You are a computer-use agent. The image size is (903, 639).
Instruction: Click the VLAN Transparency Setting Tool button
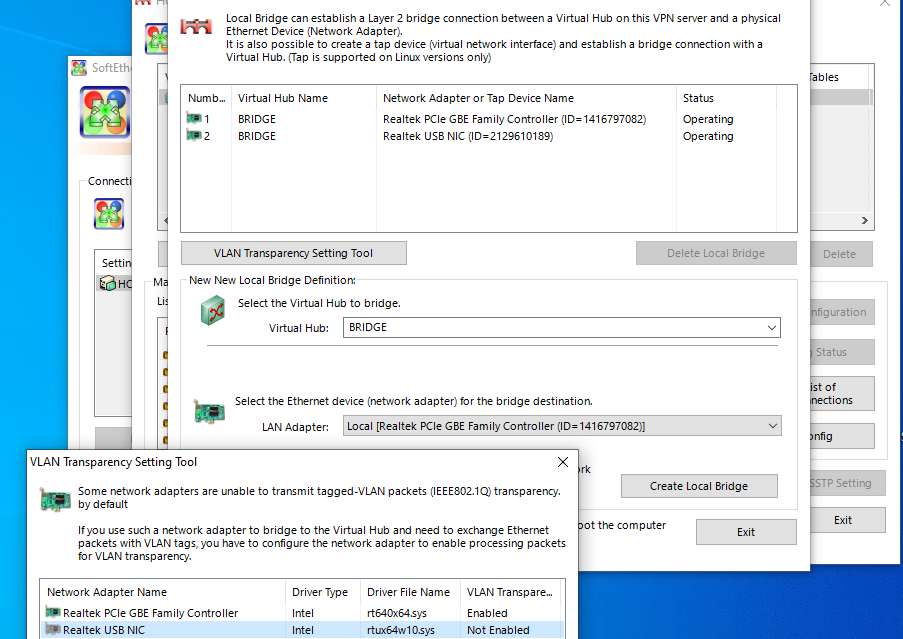(293, 252)
